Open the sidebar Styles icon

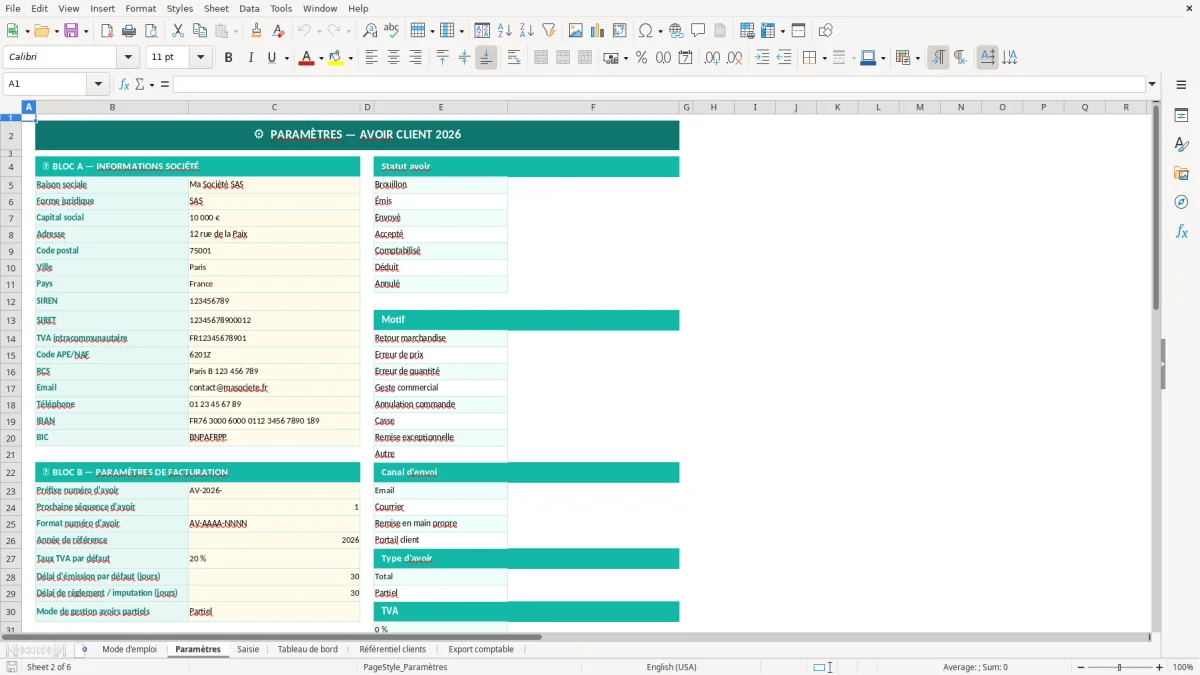point(1181,144)
